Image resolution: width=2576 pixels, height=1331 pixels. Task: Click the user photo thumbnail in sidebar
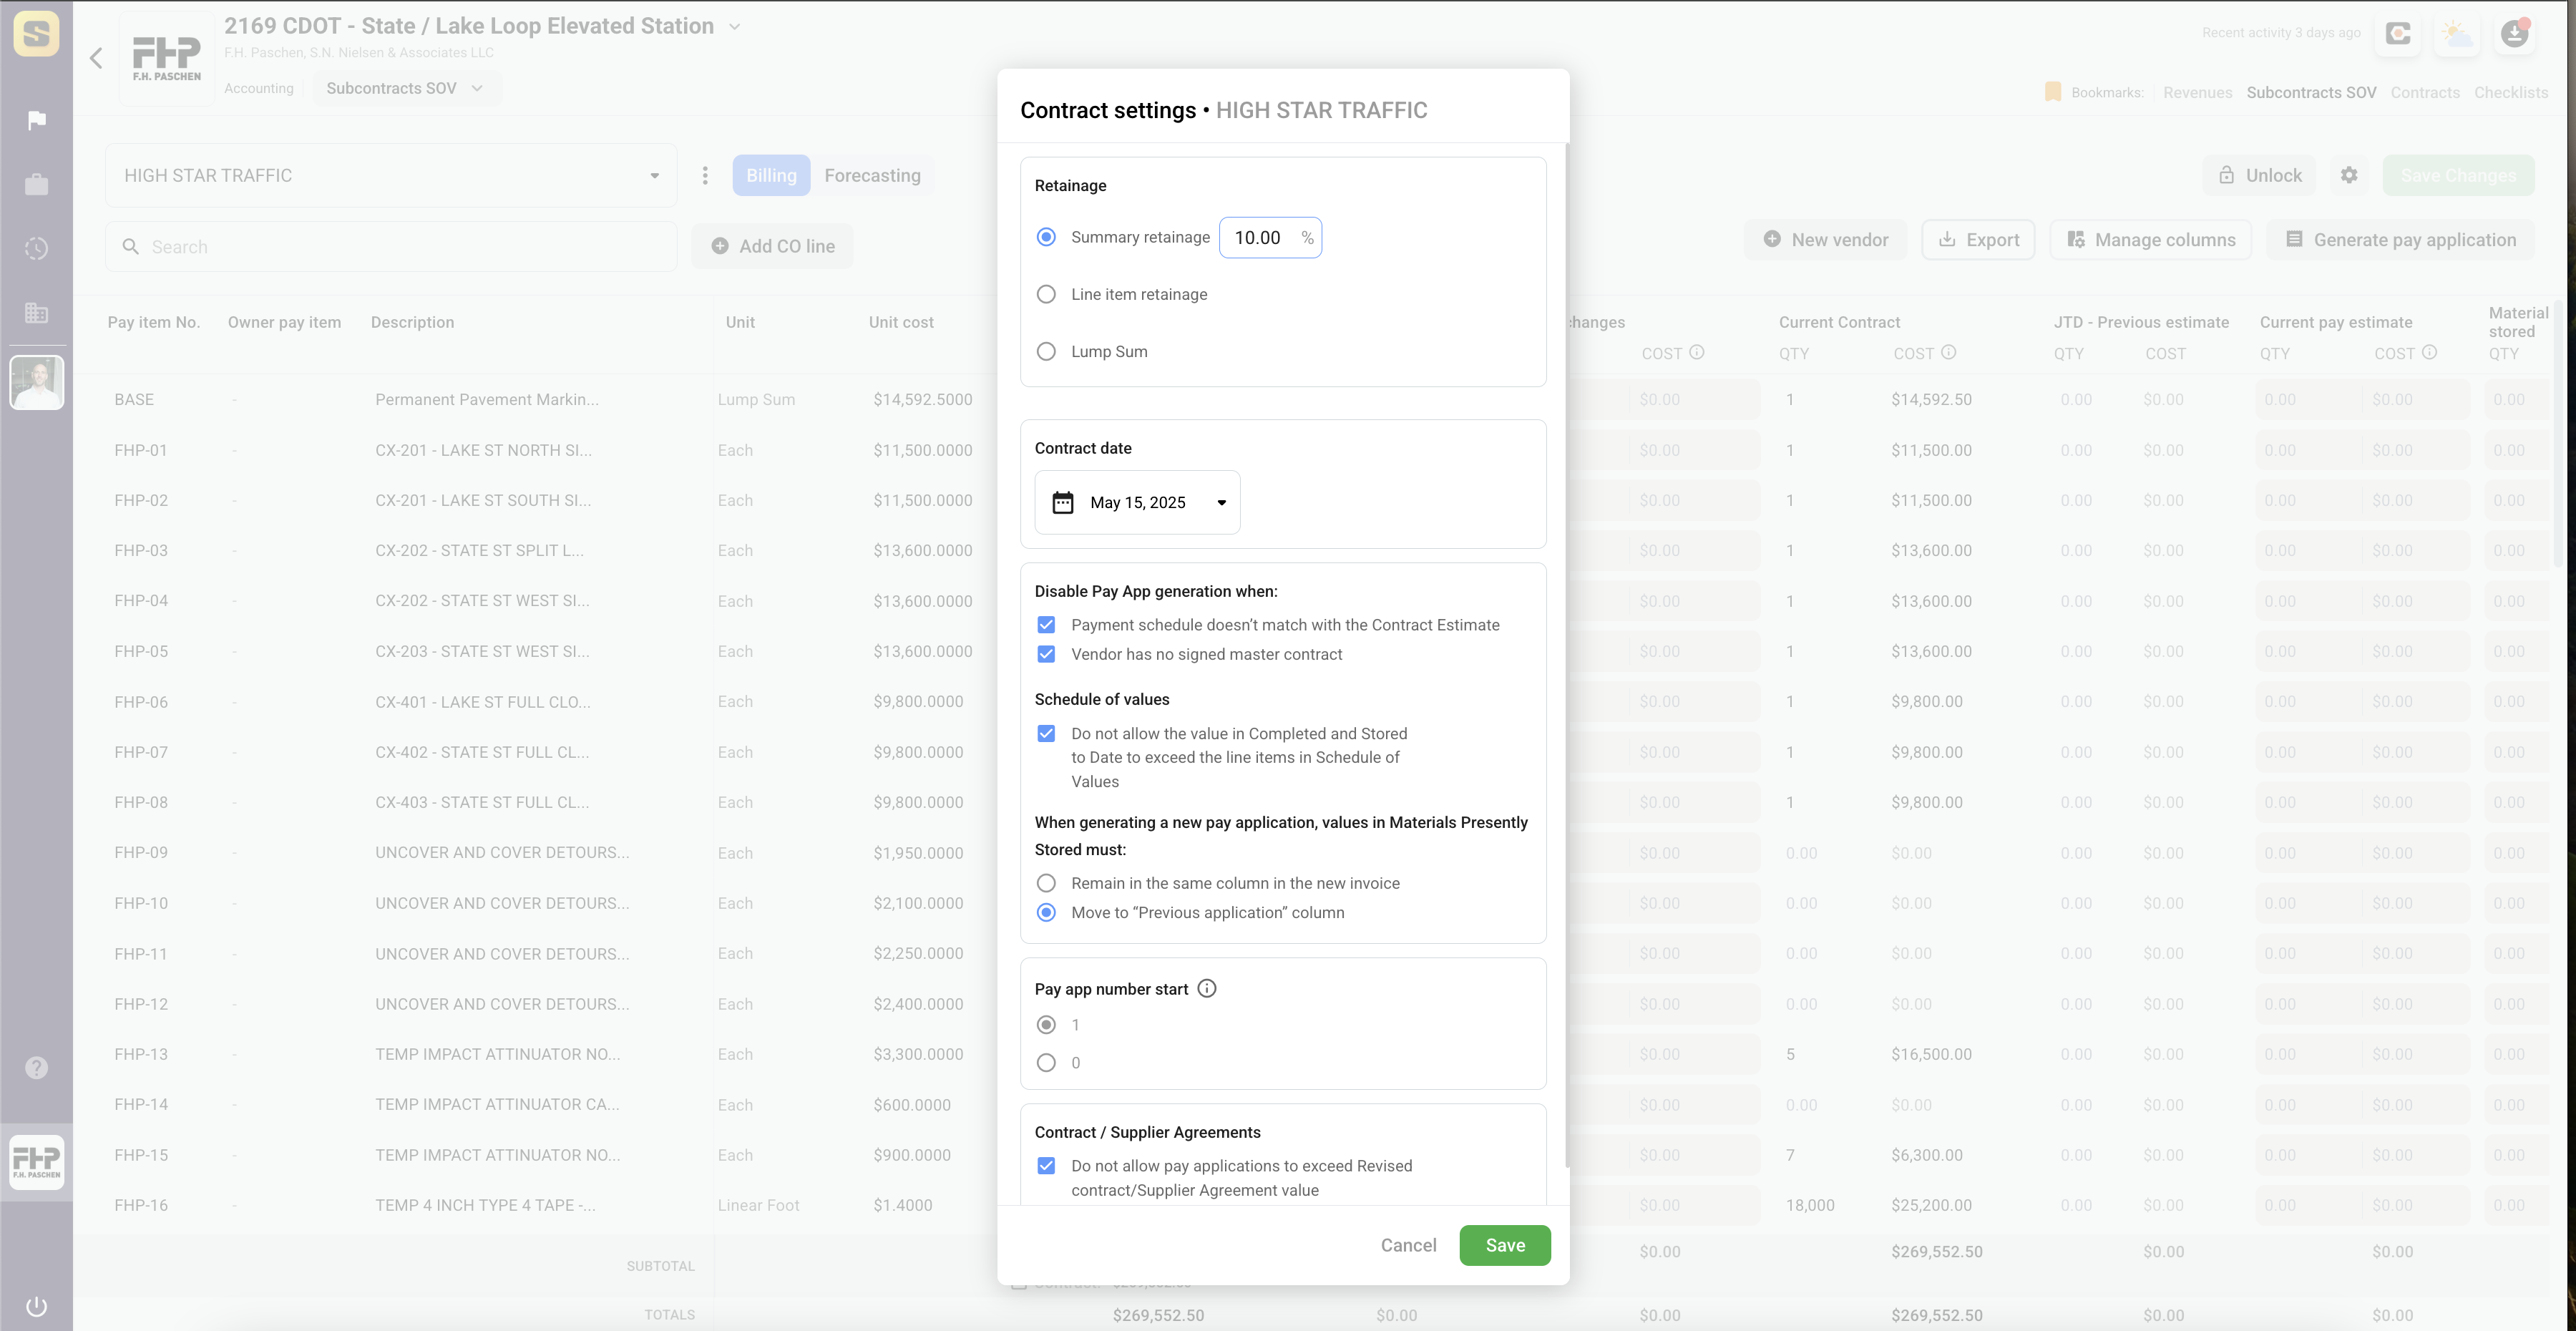[37, 382]
